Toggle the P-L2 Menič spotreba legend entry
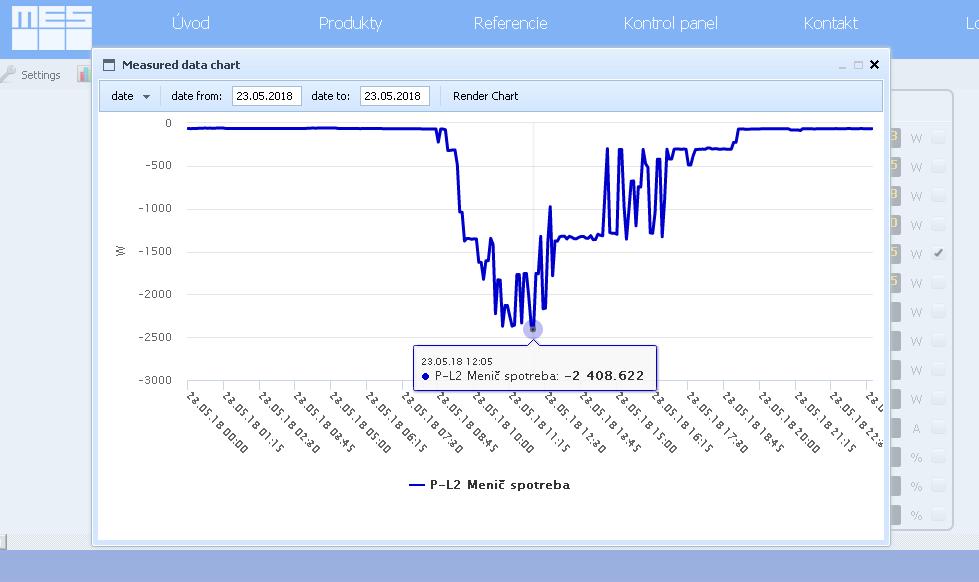The height and width of the screenshot is (582, 979). 490,485
